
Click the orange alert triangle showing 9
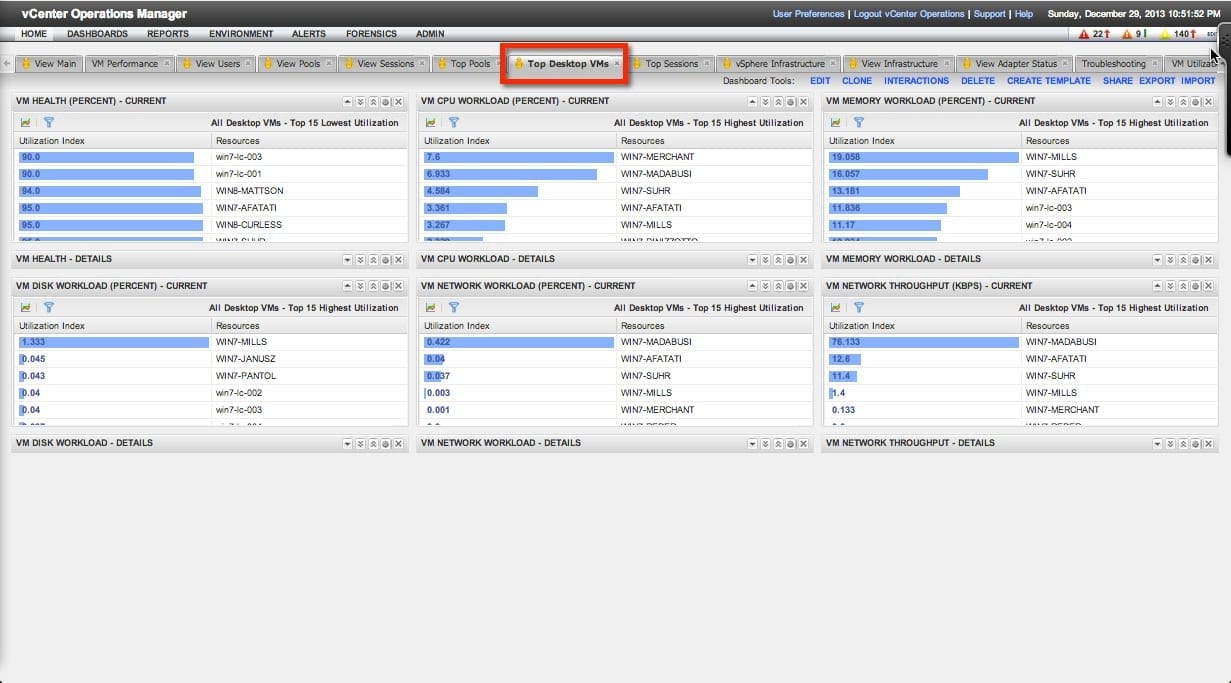point(1126,34)
